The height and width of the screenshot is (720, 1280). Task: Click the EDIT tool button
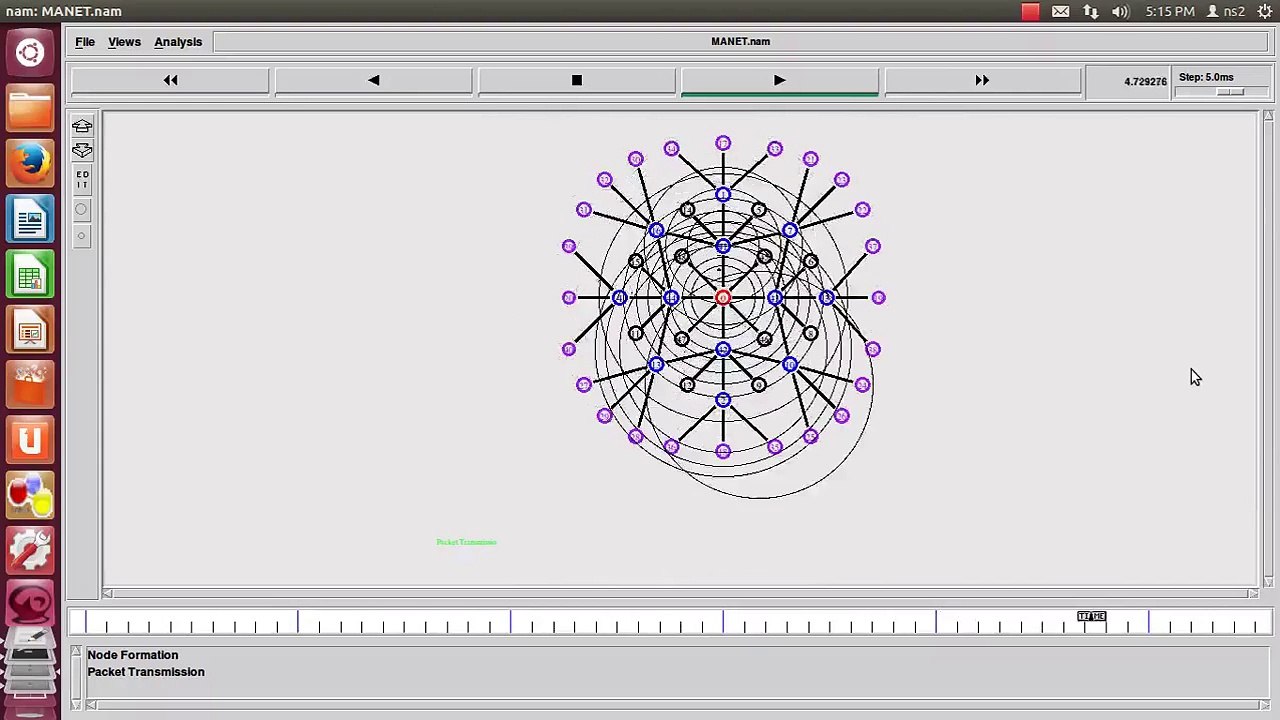82,180
